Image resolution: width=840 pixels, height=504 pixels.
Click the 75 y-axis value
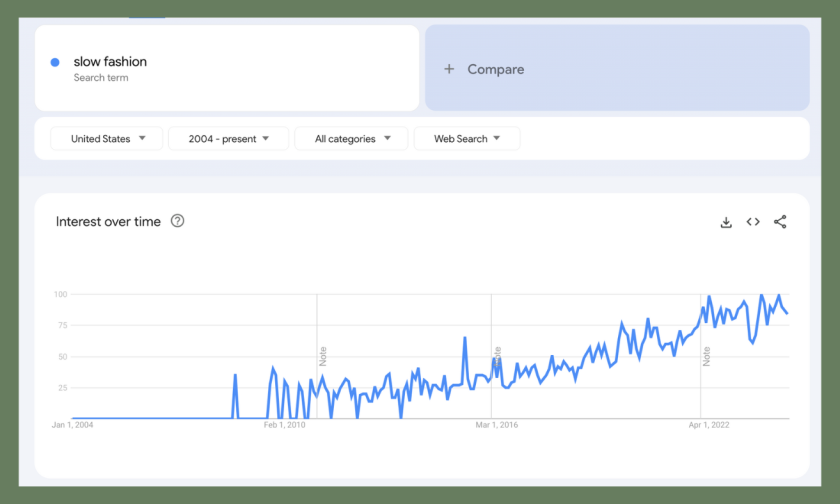63,325
